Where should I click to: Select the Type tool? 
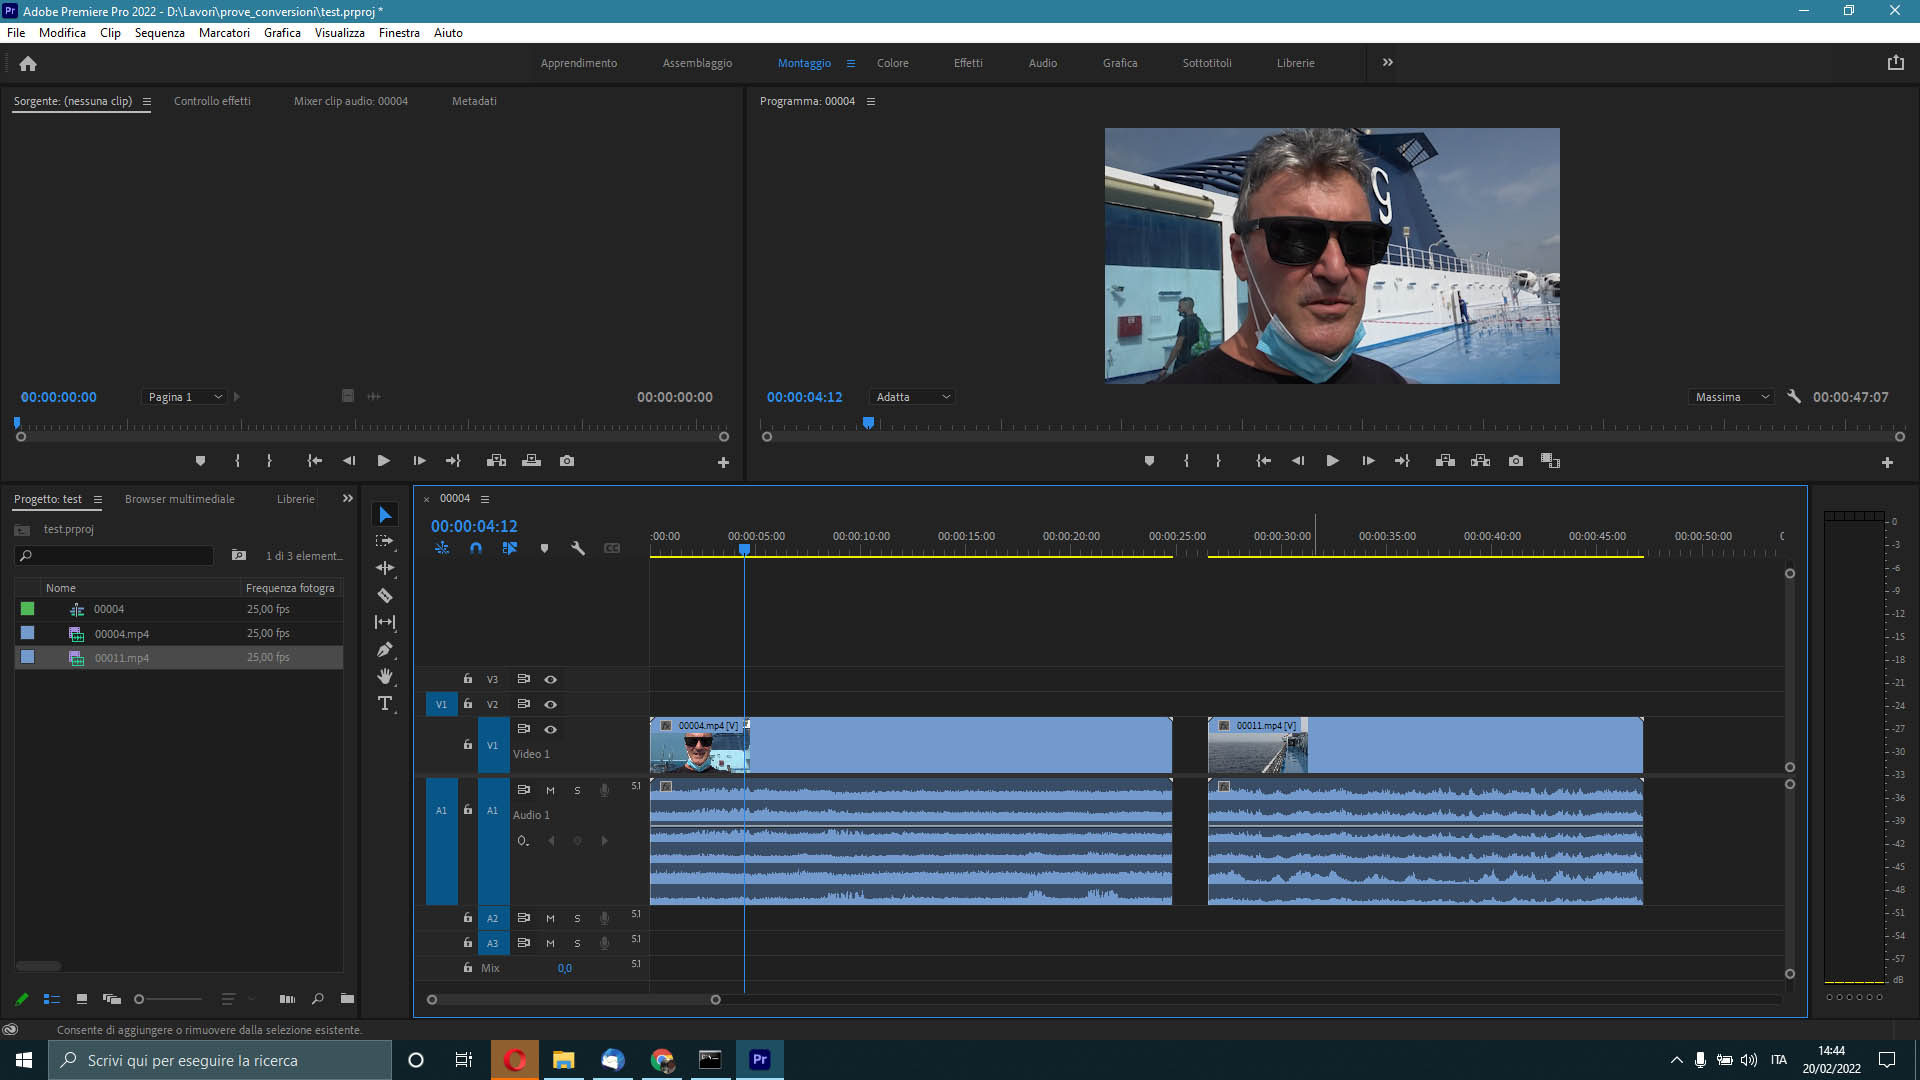385,704
